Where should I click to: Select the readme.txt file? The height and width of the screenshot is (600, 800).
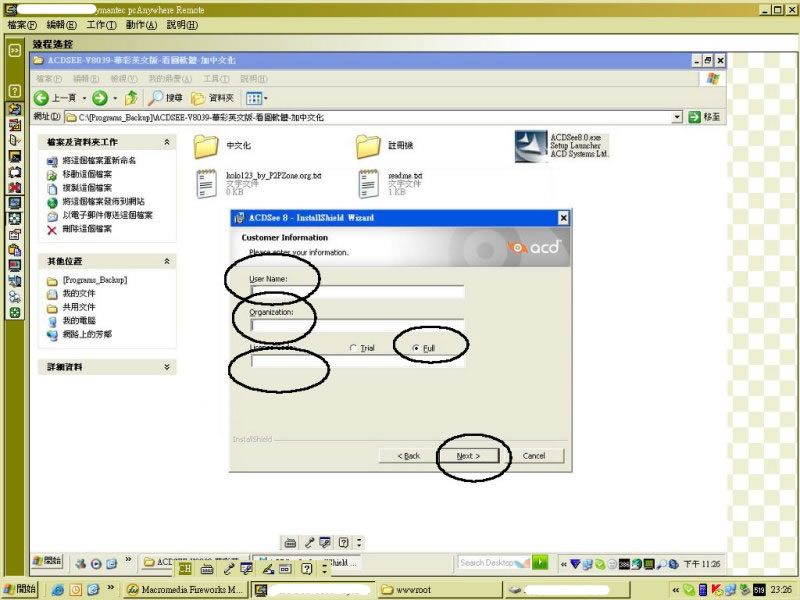[x=390, y=184]
